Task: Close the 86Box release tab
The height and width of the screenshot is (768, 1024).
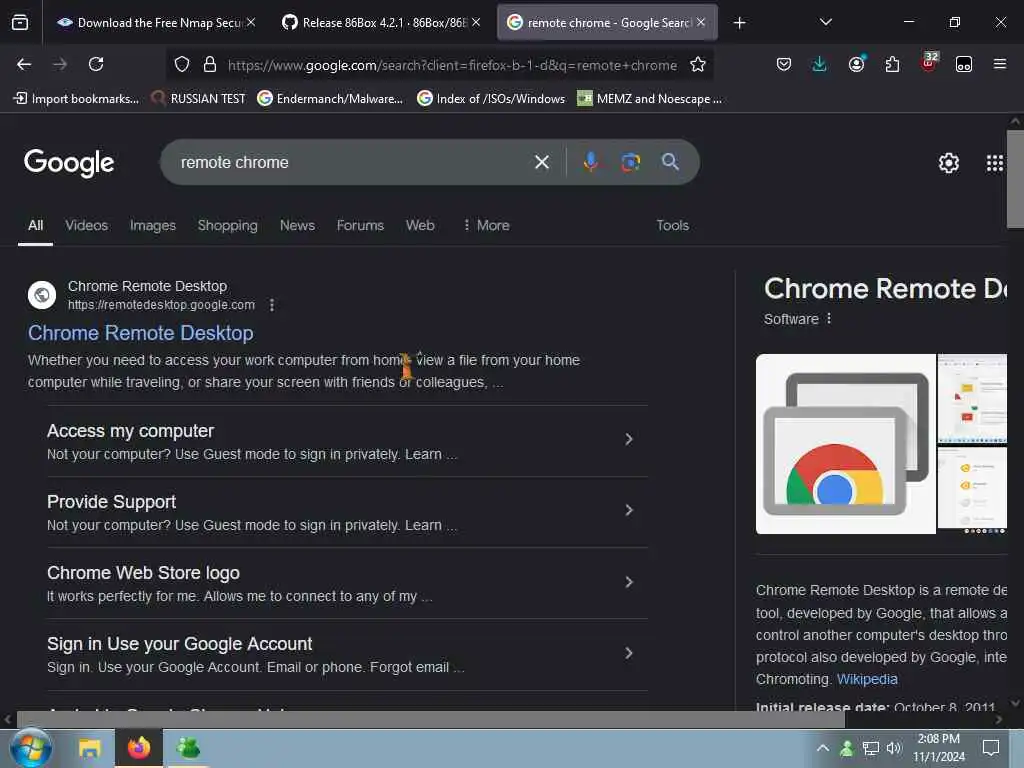Action: point(476,22)
